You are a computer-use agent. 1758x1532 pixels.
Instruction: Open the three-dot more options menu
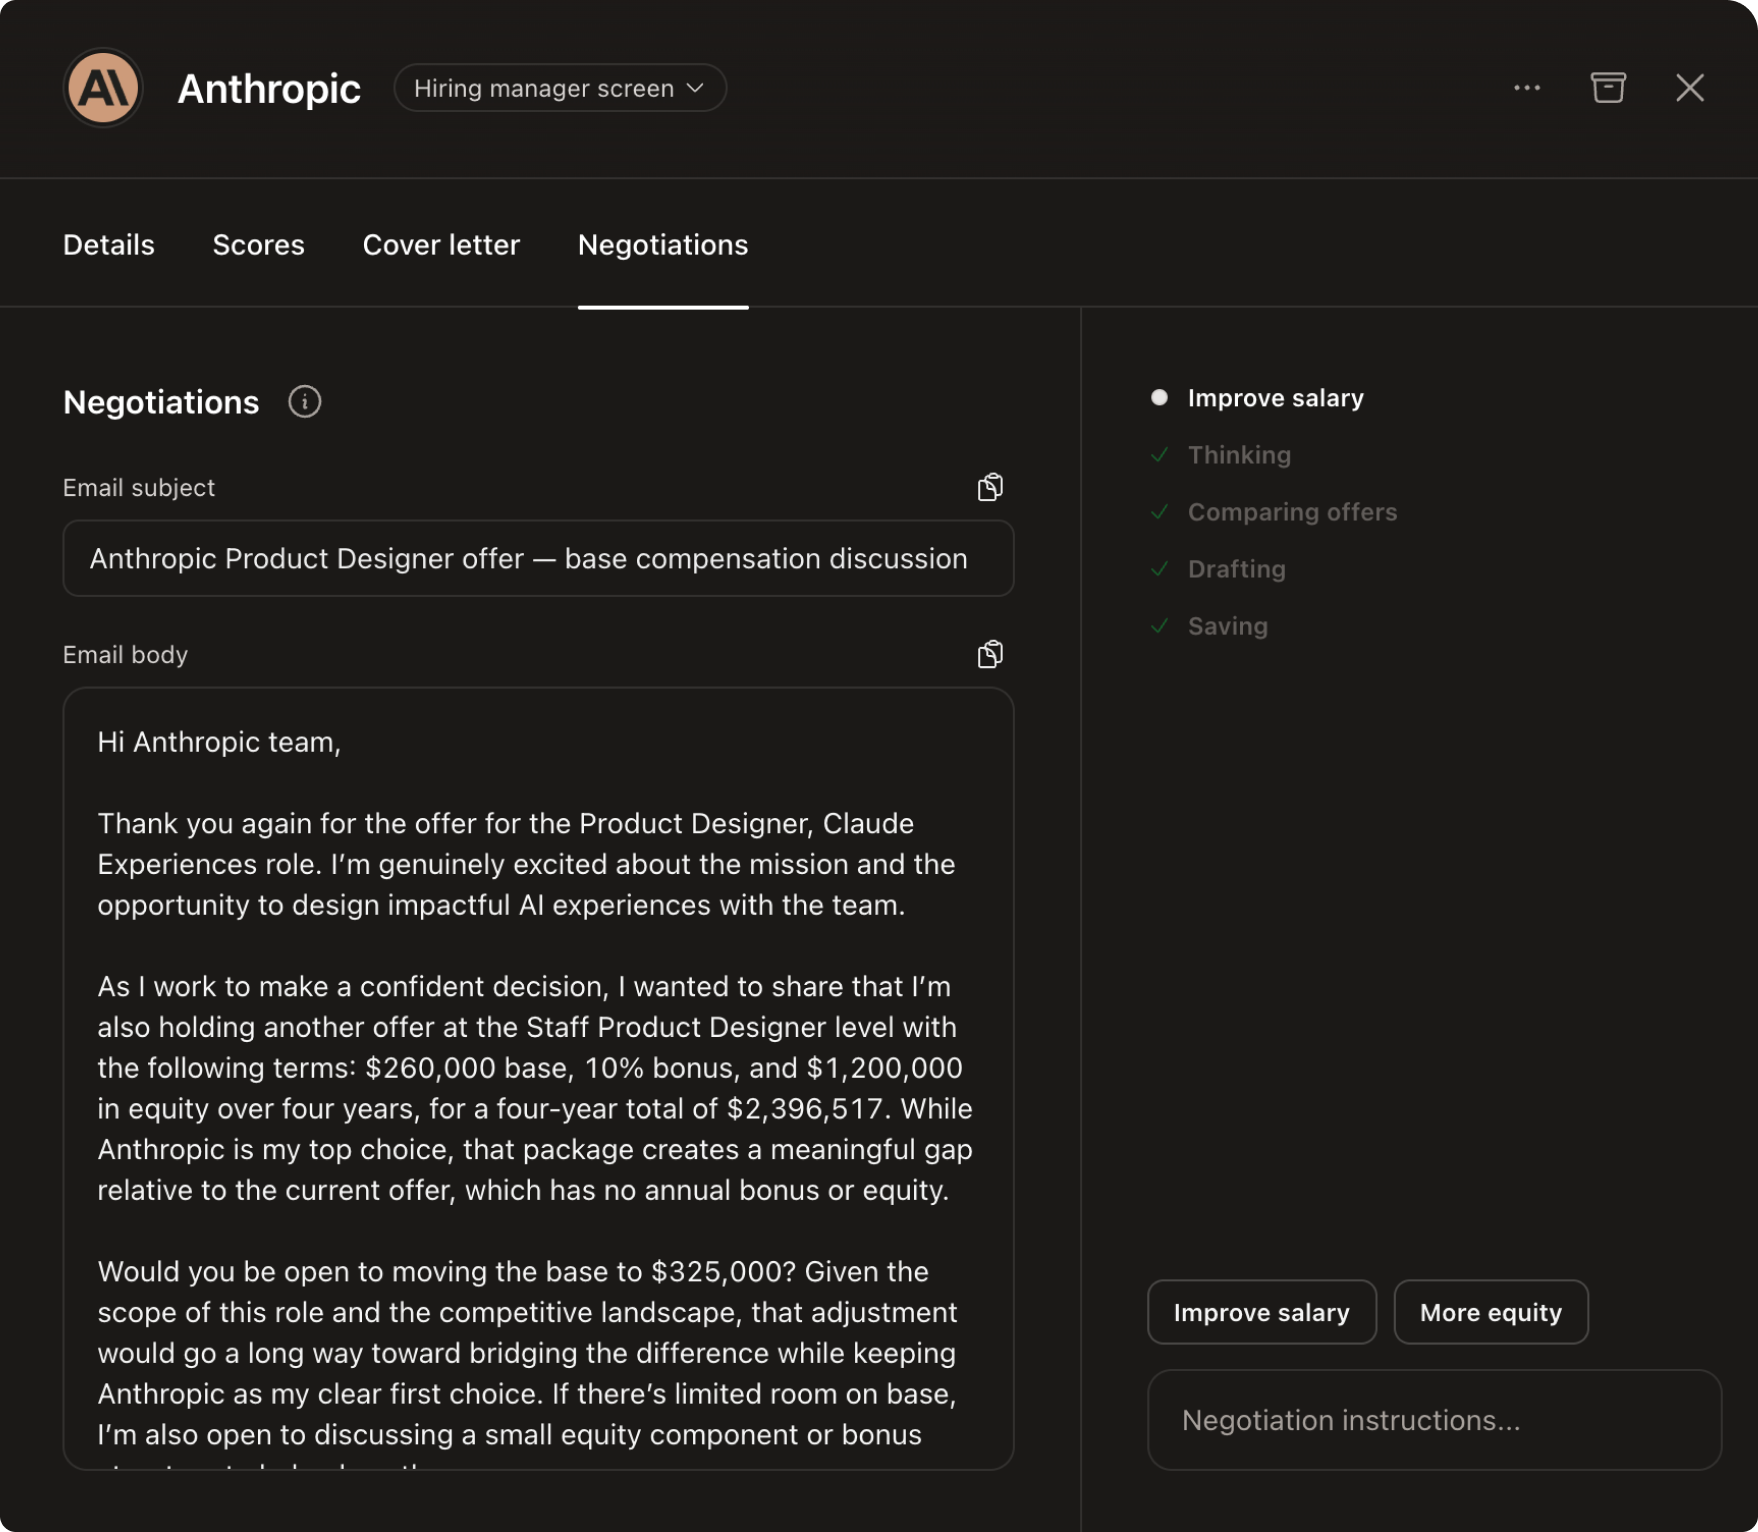(x=1526, y=88)
